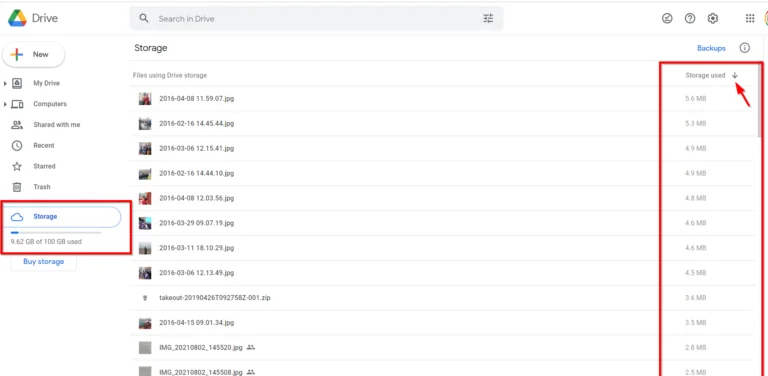Click the My Drive folder icon
The height and width of the screenshot is (376, 768).
17,83
